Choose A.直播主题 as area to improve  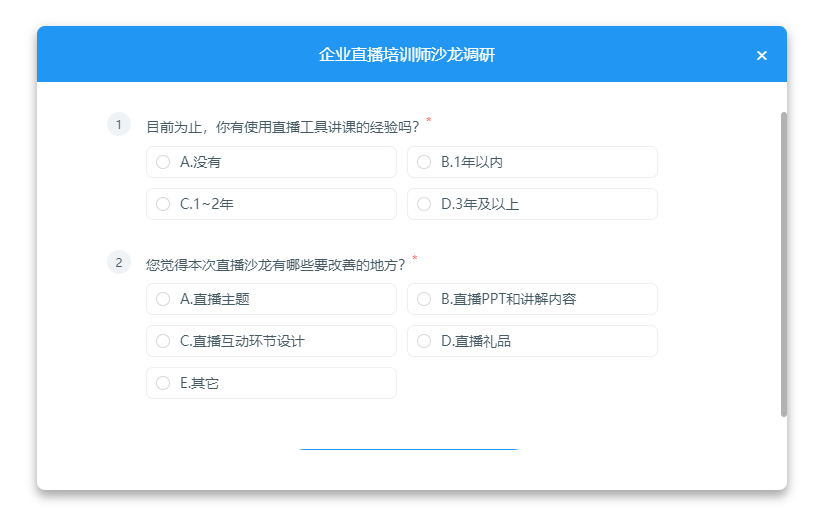pos(164,299)
